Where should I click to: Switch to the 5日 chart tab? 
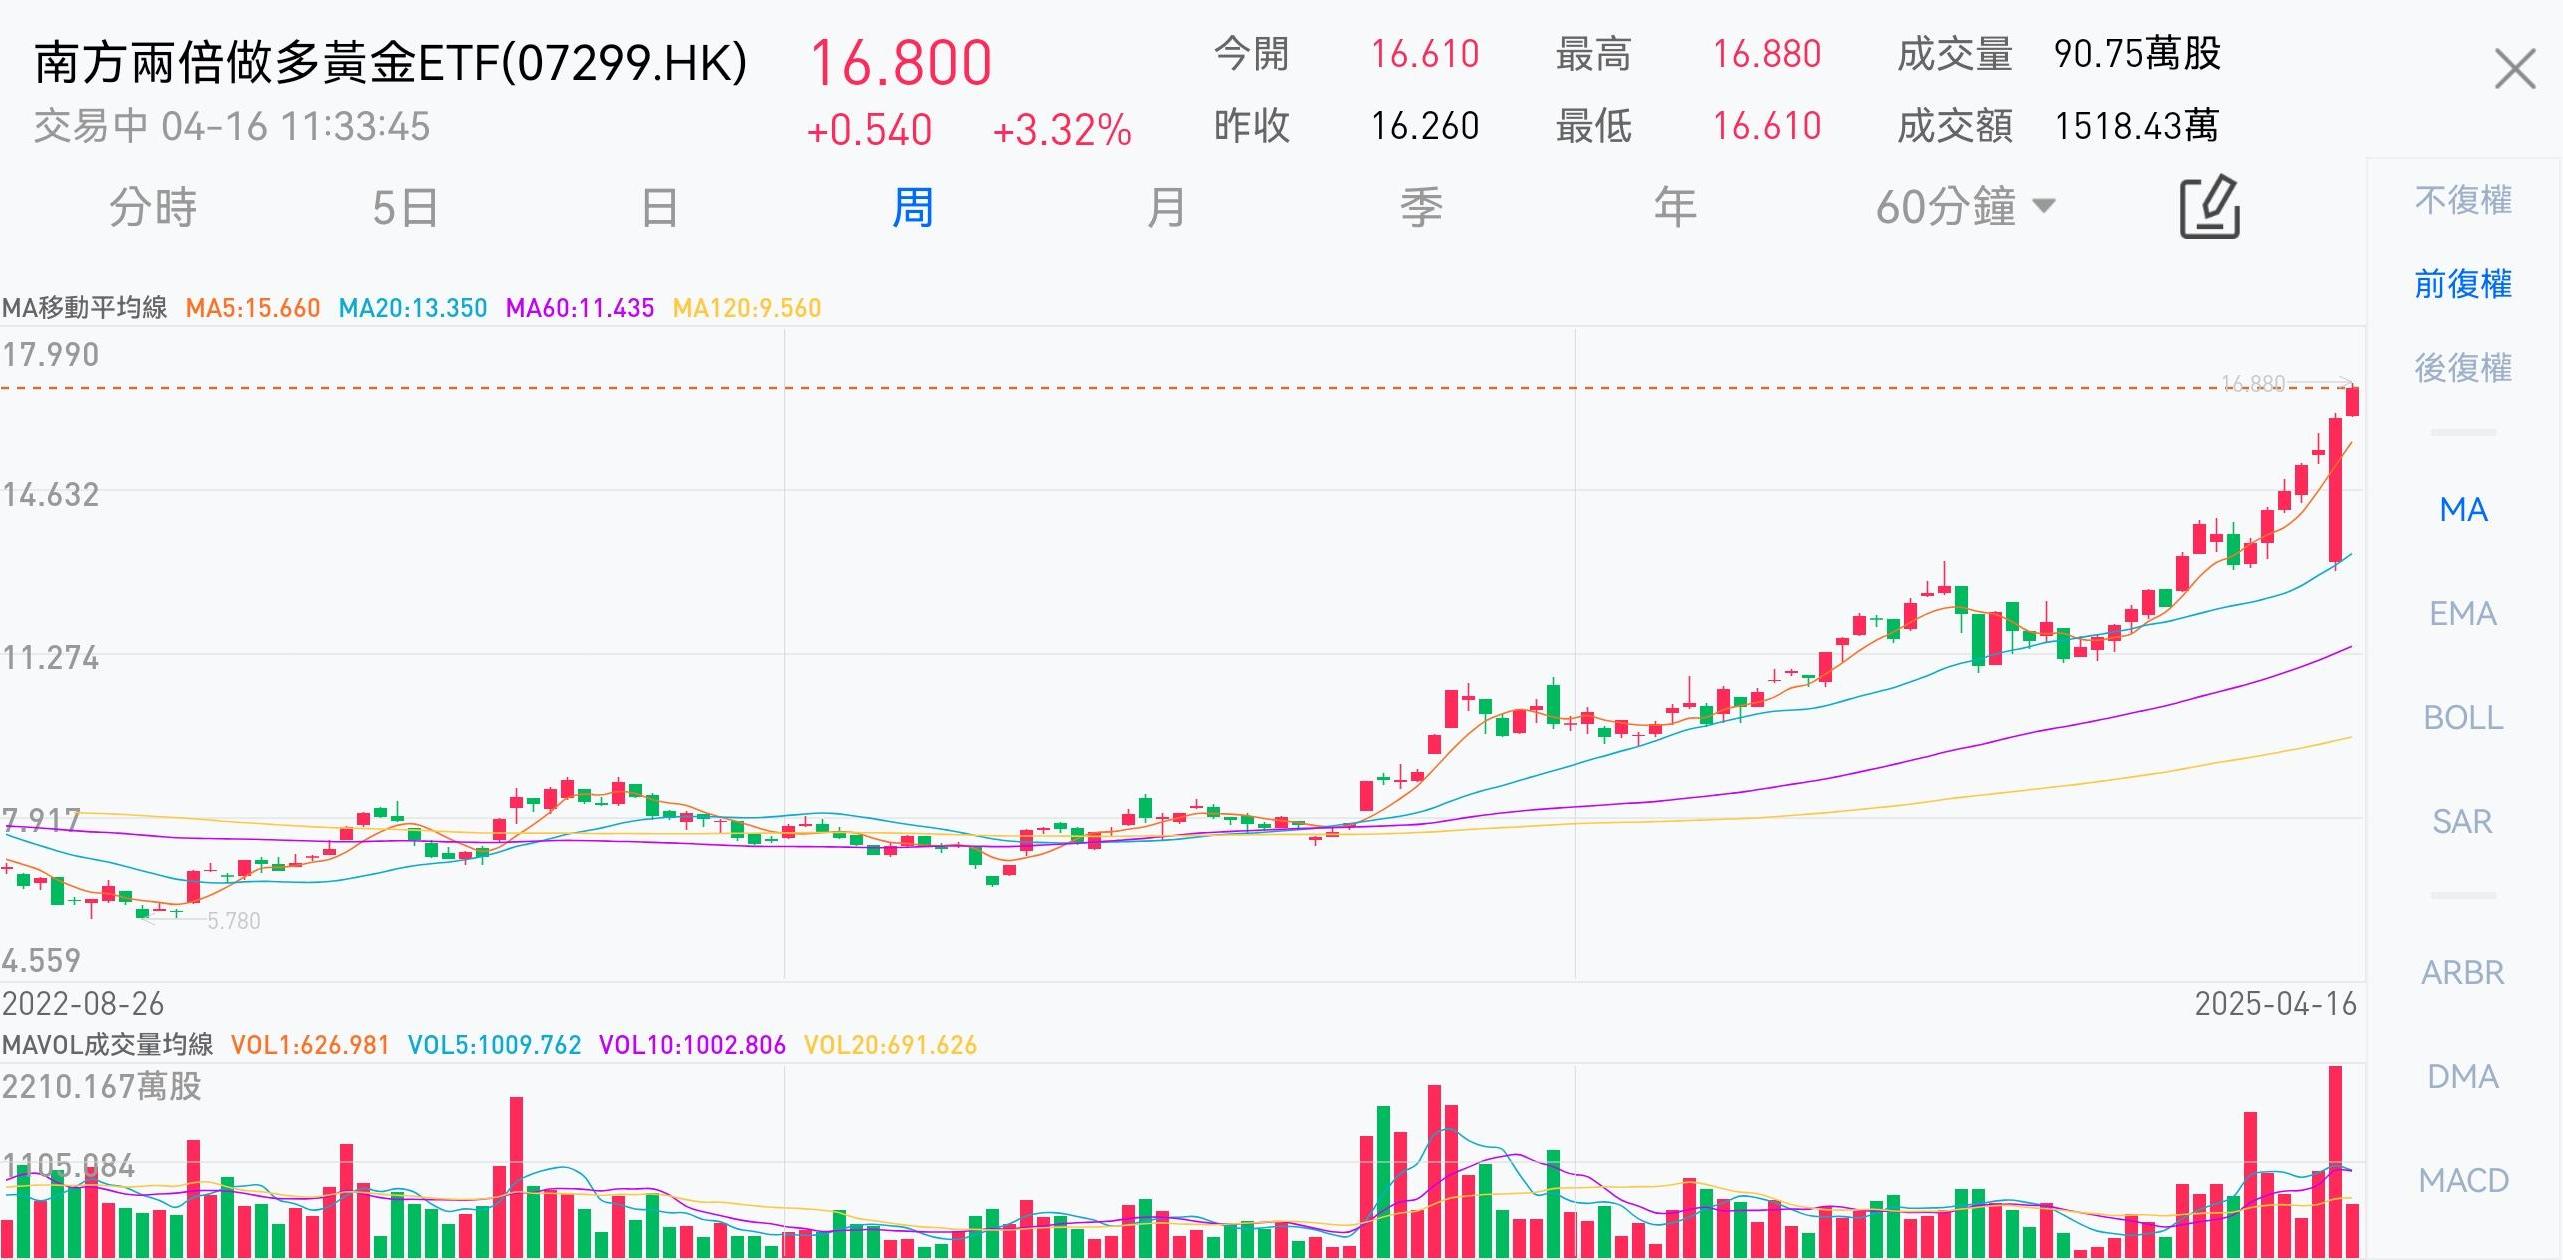pyautogui.click(x=405, y=207)
